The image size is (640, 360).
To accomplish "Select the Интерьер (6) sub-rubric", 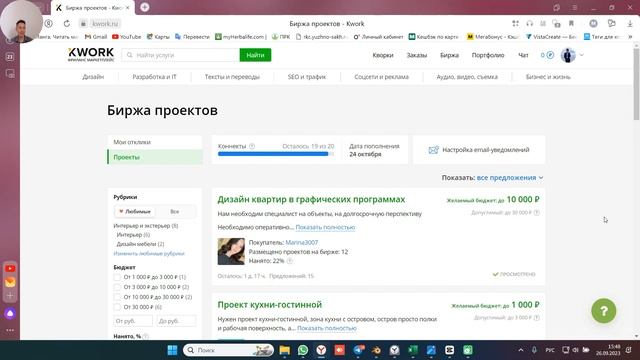I will click(133, 235).
